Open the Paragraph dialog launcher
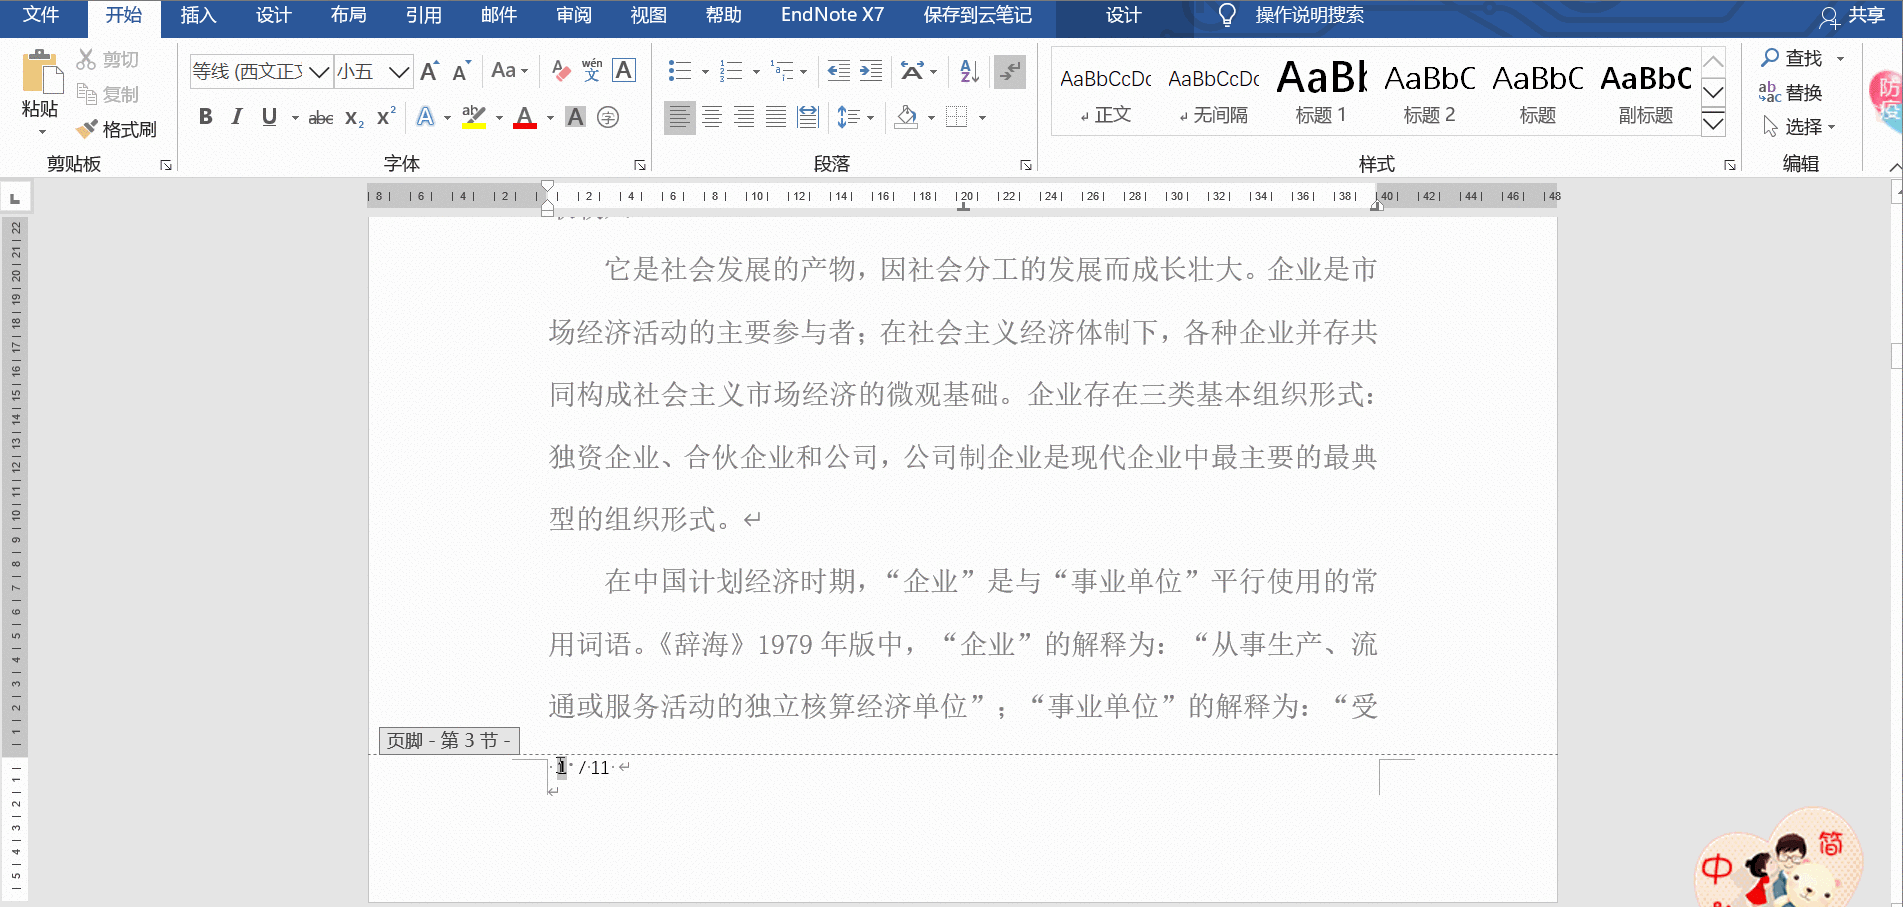 click(x=1024, y=163)
